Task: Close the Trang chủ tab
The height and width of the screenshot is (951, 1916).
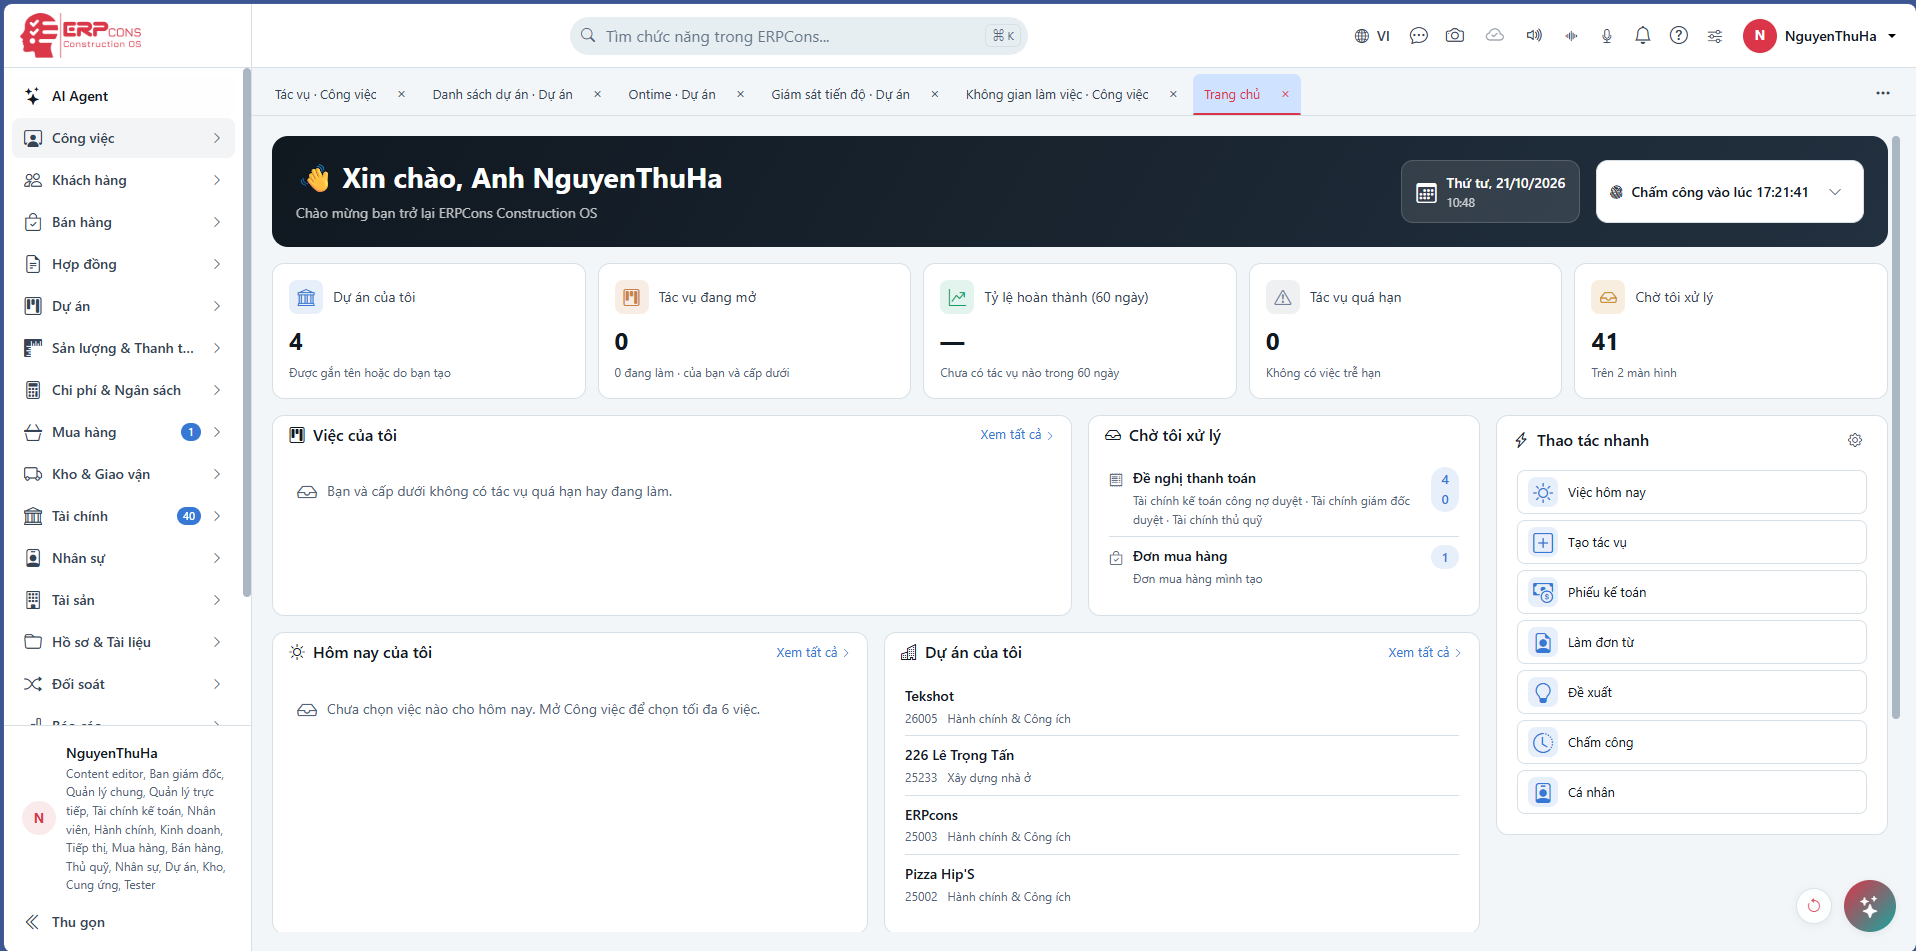Action: [x=1285, y=94]
